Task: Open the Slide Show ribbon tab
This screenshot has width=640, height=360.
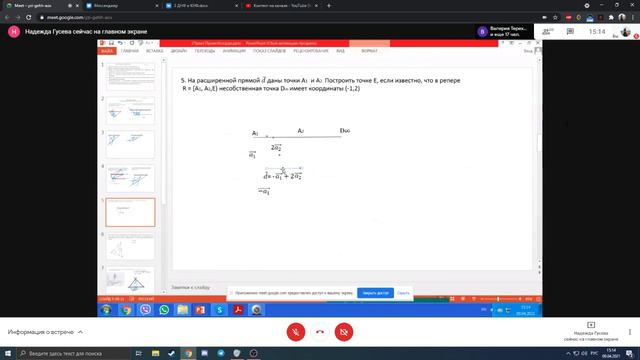Action: (269, 51)
